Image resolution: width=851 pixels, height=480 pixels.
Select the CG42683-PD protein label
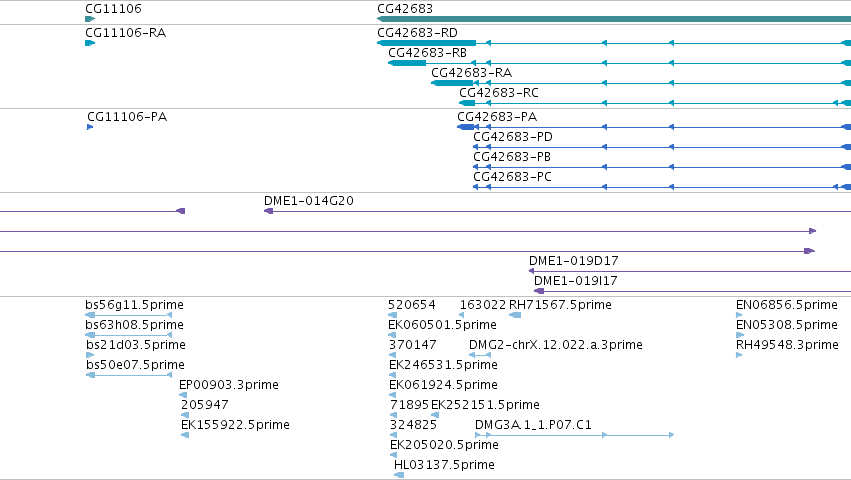tap(513, 137)
